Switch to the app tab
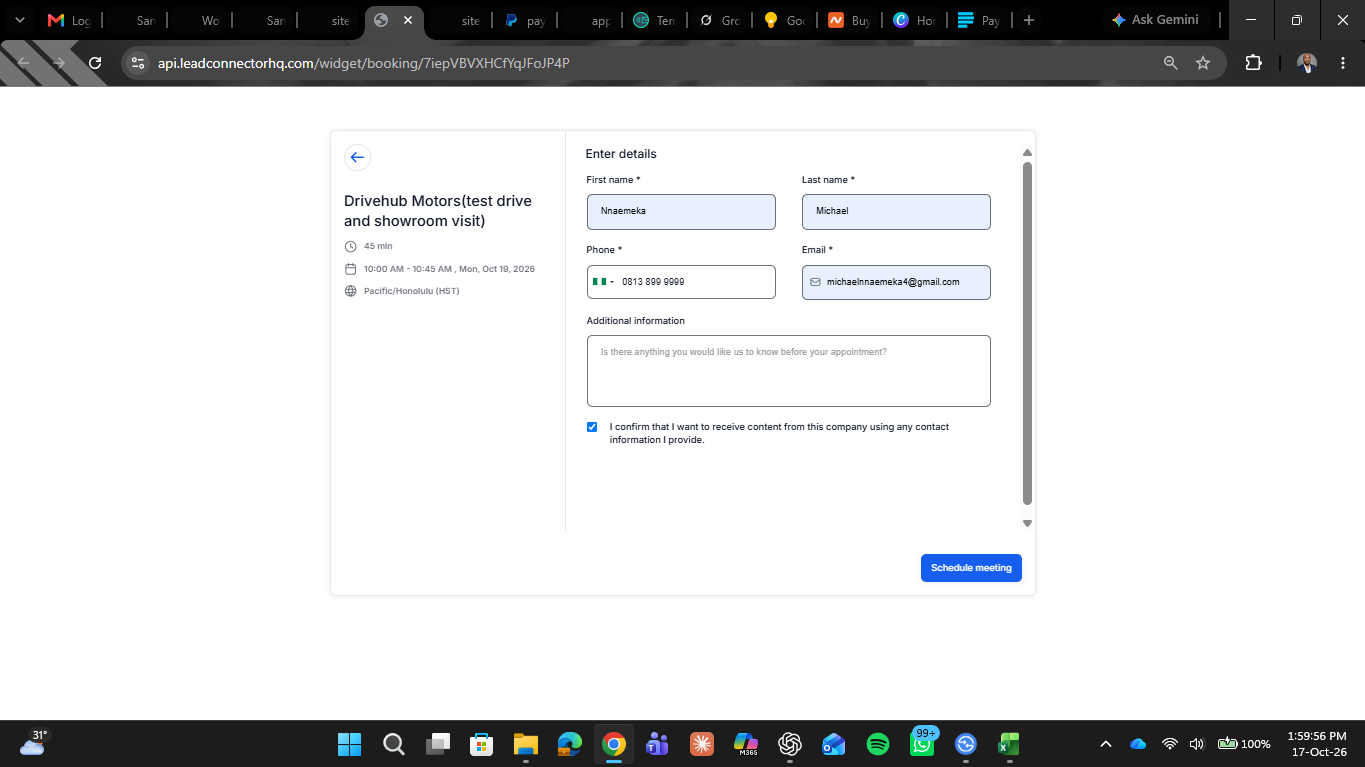The image size is (1365, 767). click(589, 20)
